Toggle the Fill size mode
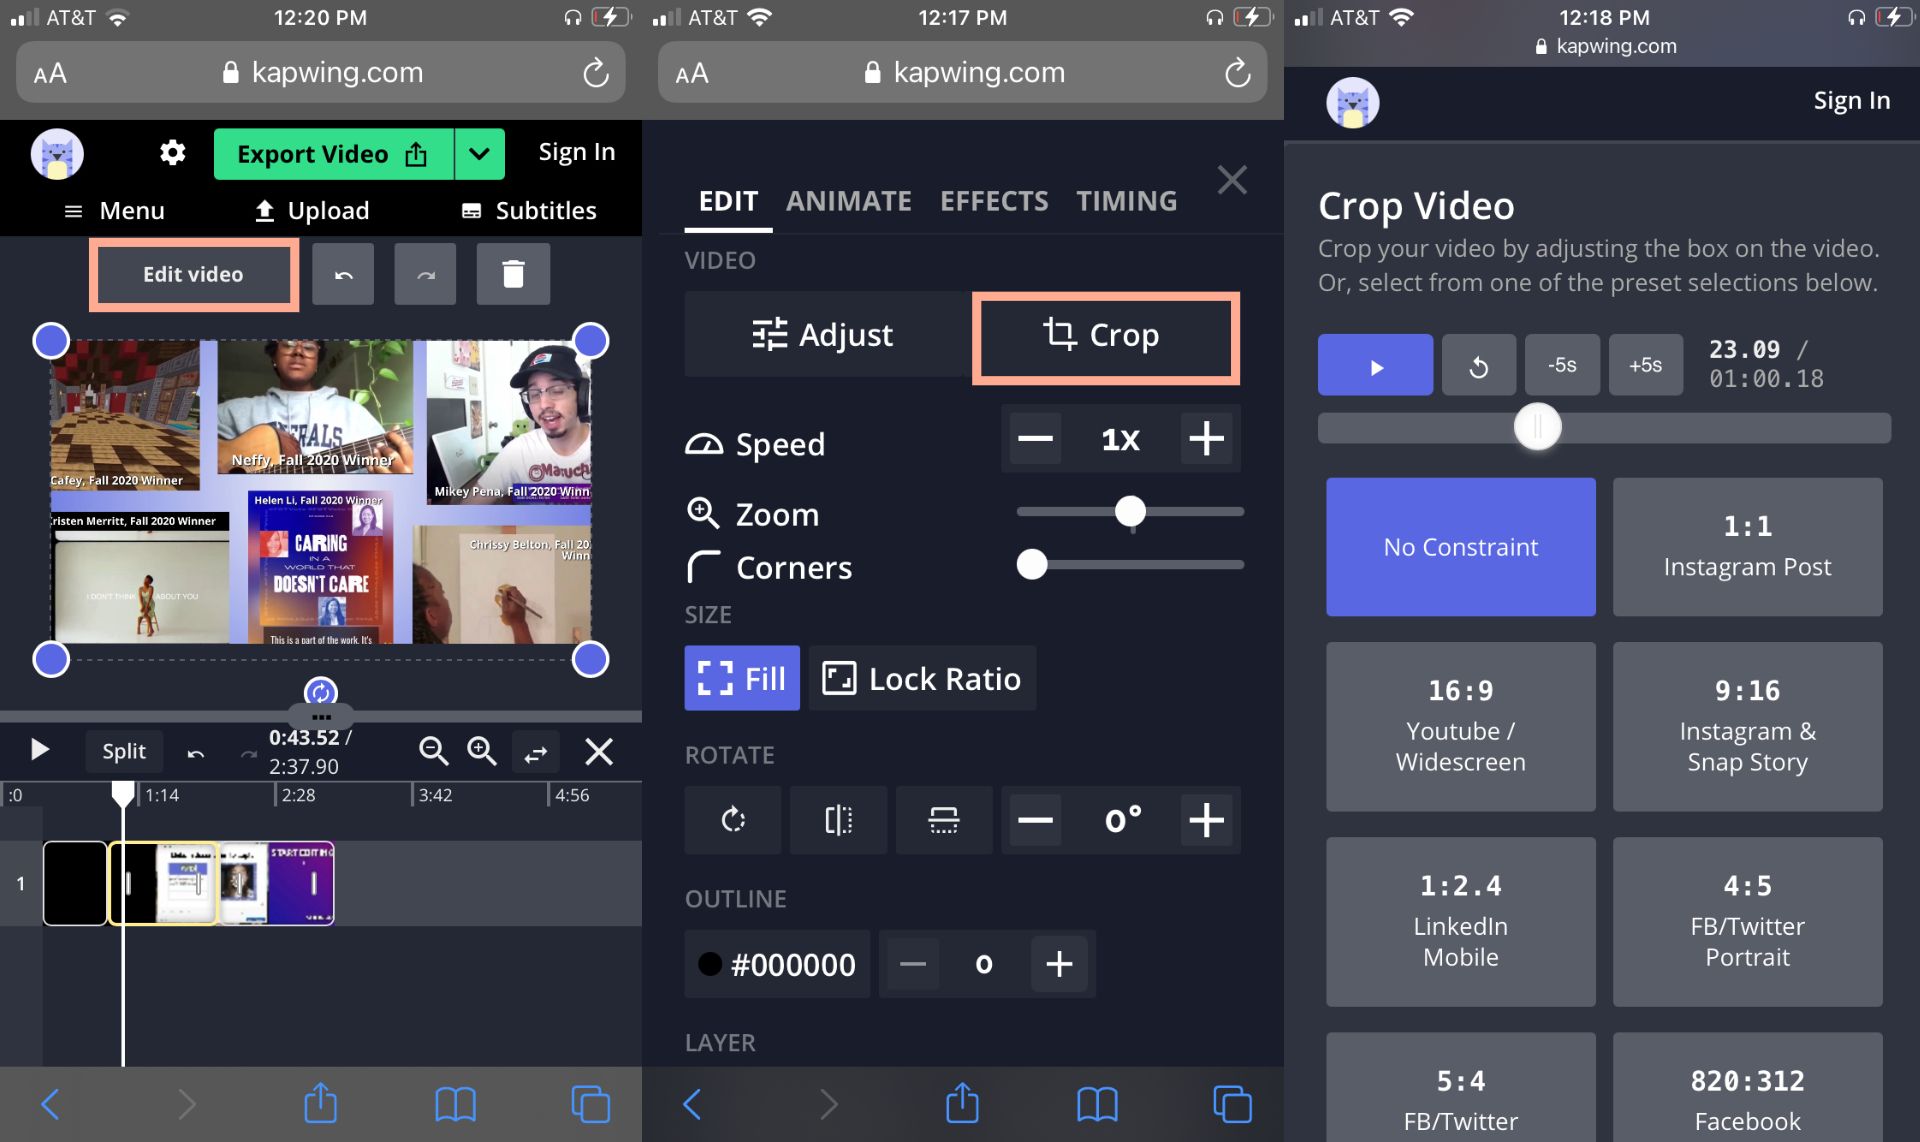 click(x=741, y=678)
